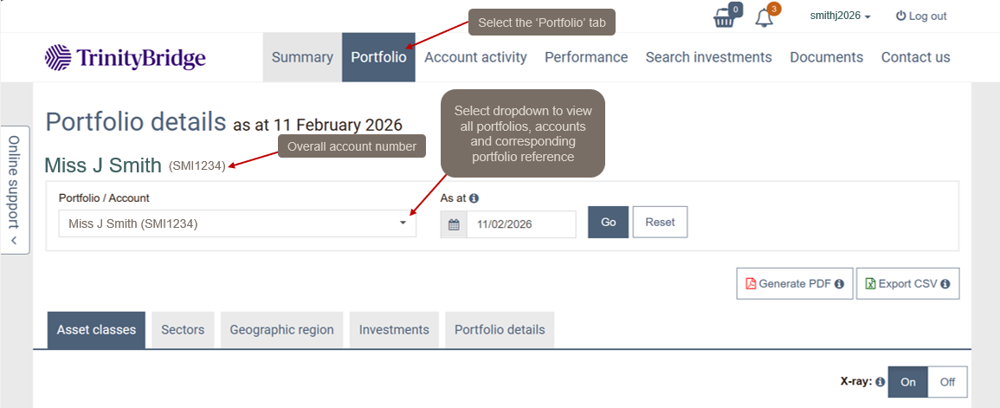Switch to the Geographic region tab

pyautogui.click(x=282, y=330)
